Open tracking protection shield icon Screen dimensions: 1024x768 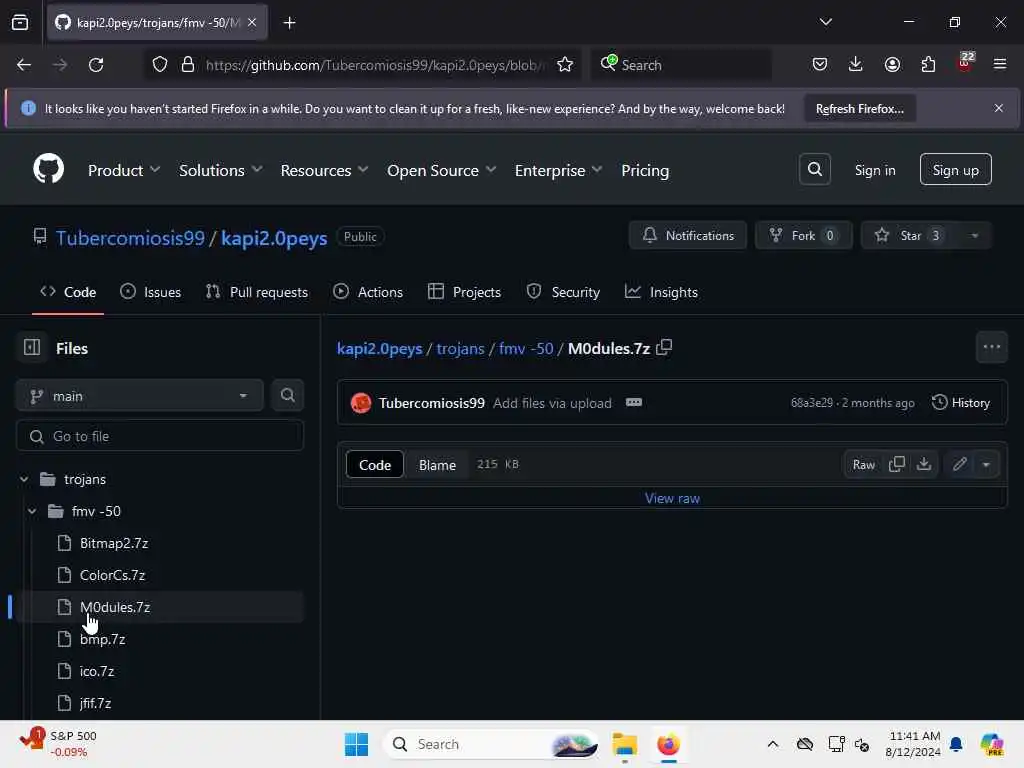160,65
